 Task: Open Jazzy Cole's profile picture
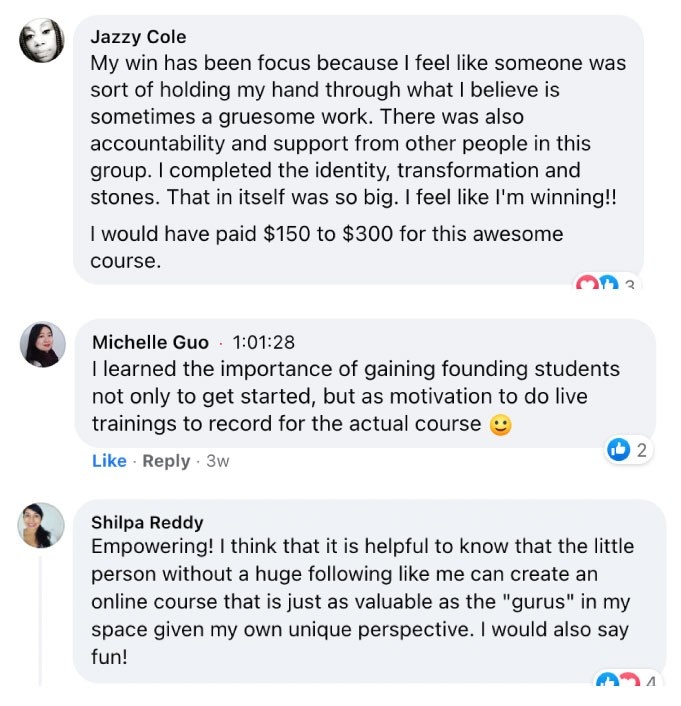(x=42, y=41)
